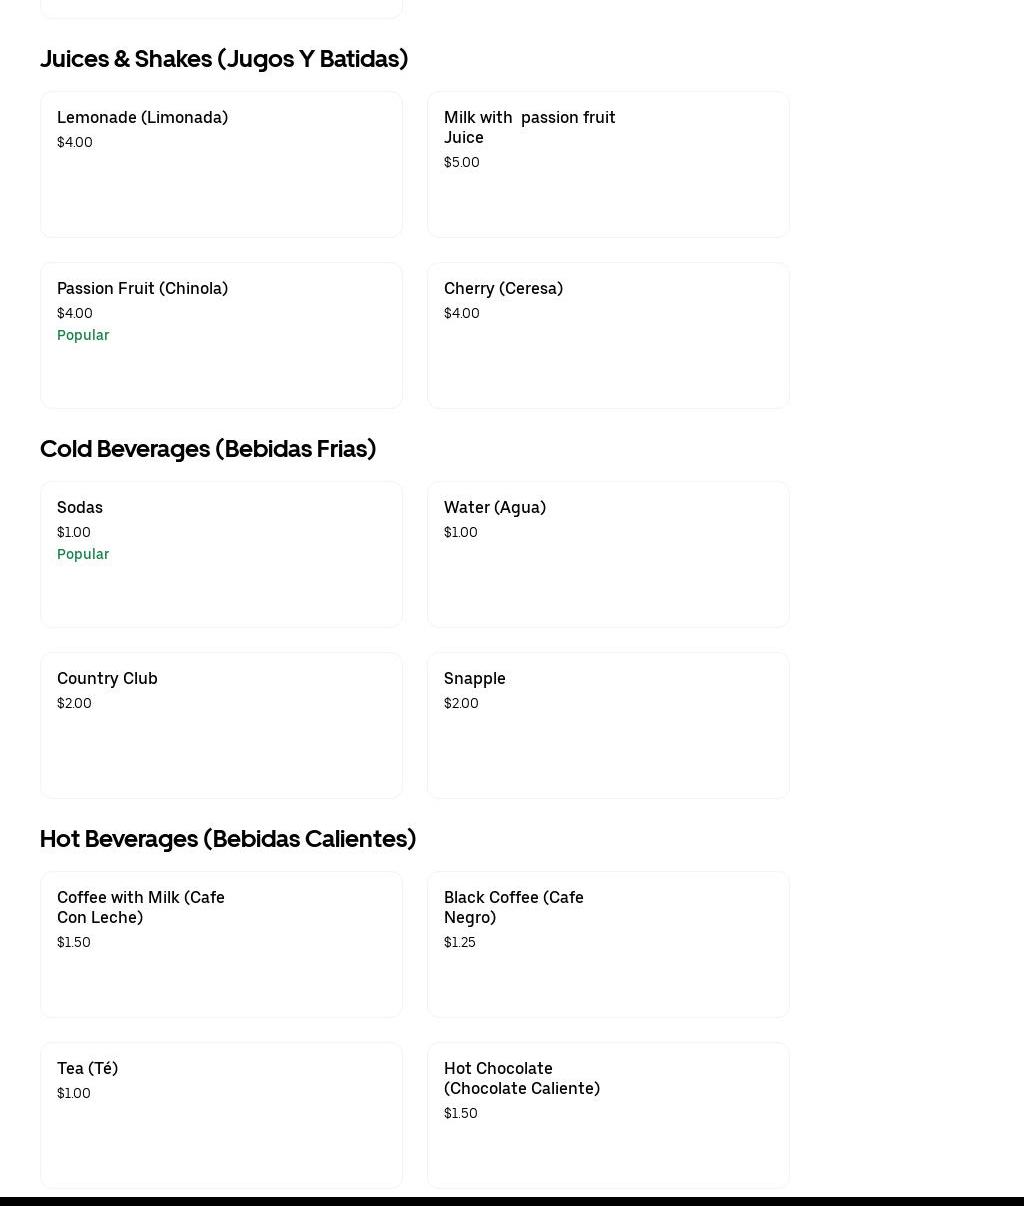Click the Cold Beverages (Bebidas Frias) heading

point(208,449)
